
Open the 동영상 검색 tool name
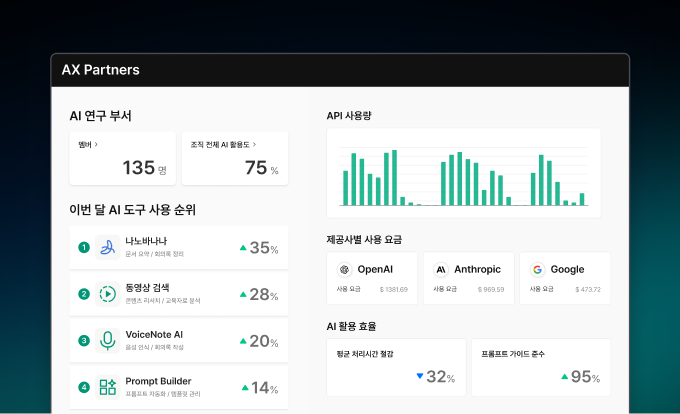point(147,287)
